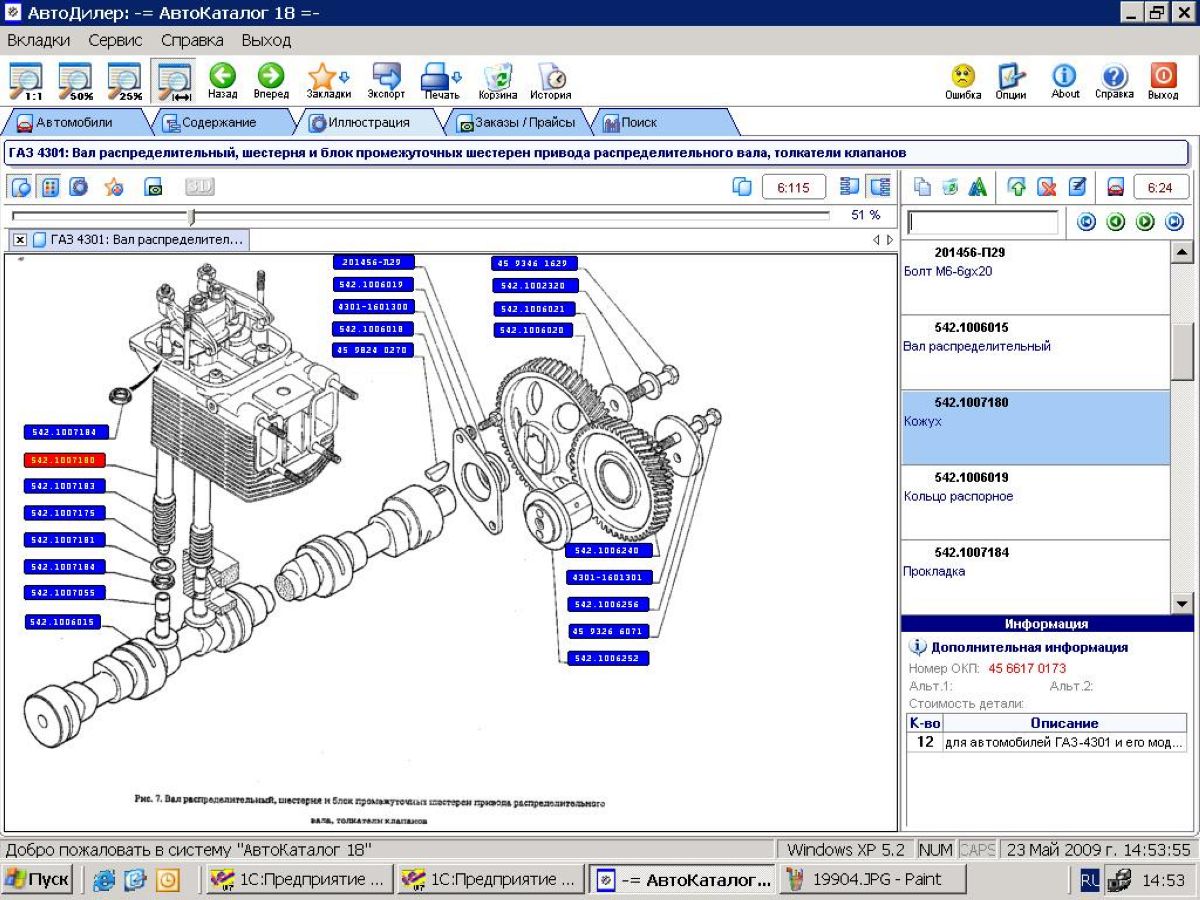Screen dimensions: 1200x900
Task: Switch to the Содержание tab
Action: (218, 123)
